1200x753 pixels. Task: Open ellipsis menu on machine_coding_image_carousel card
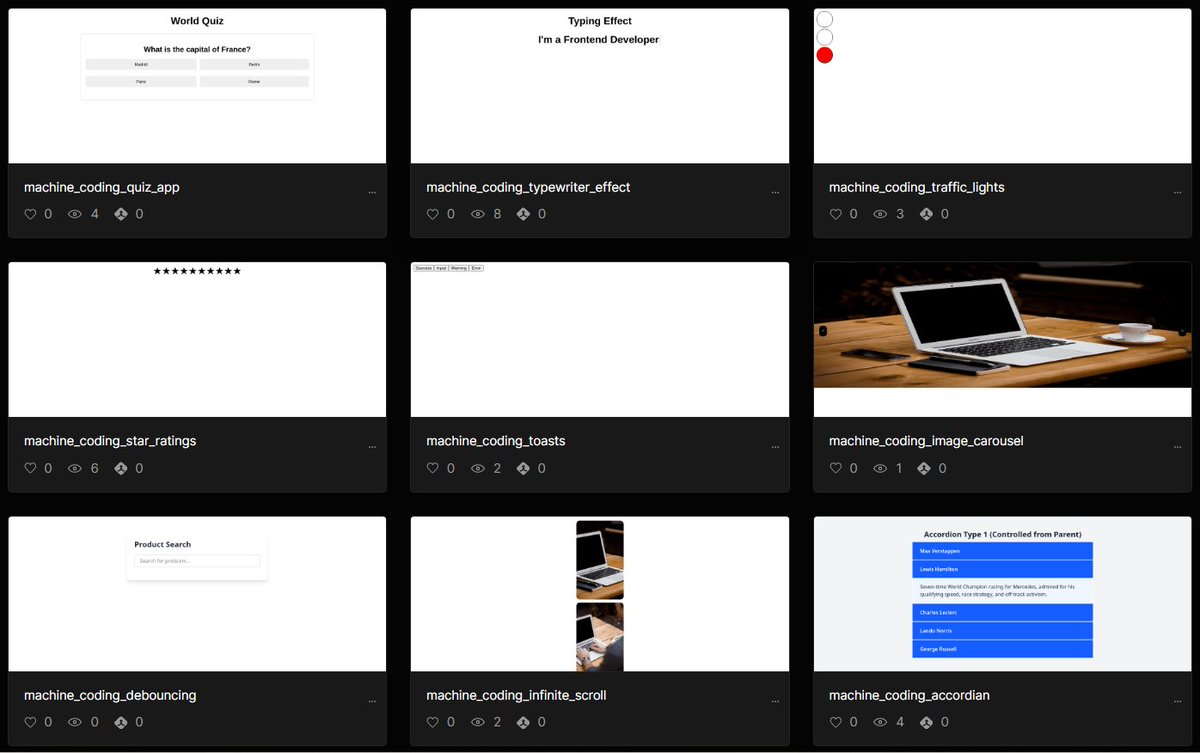[1178, 446]
